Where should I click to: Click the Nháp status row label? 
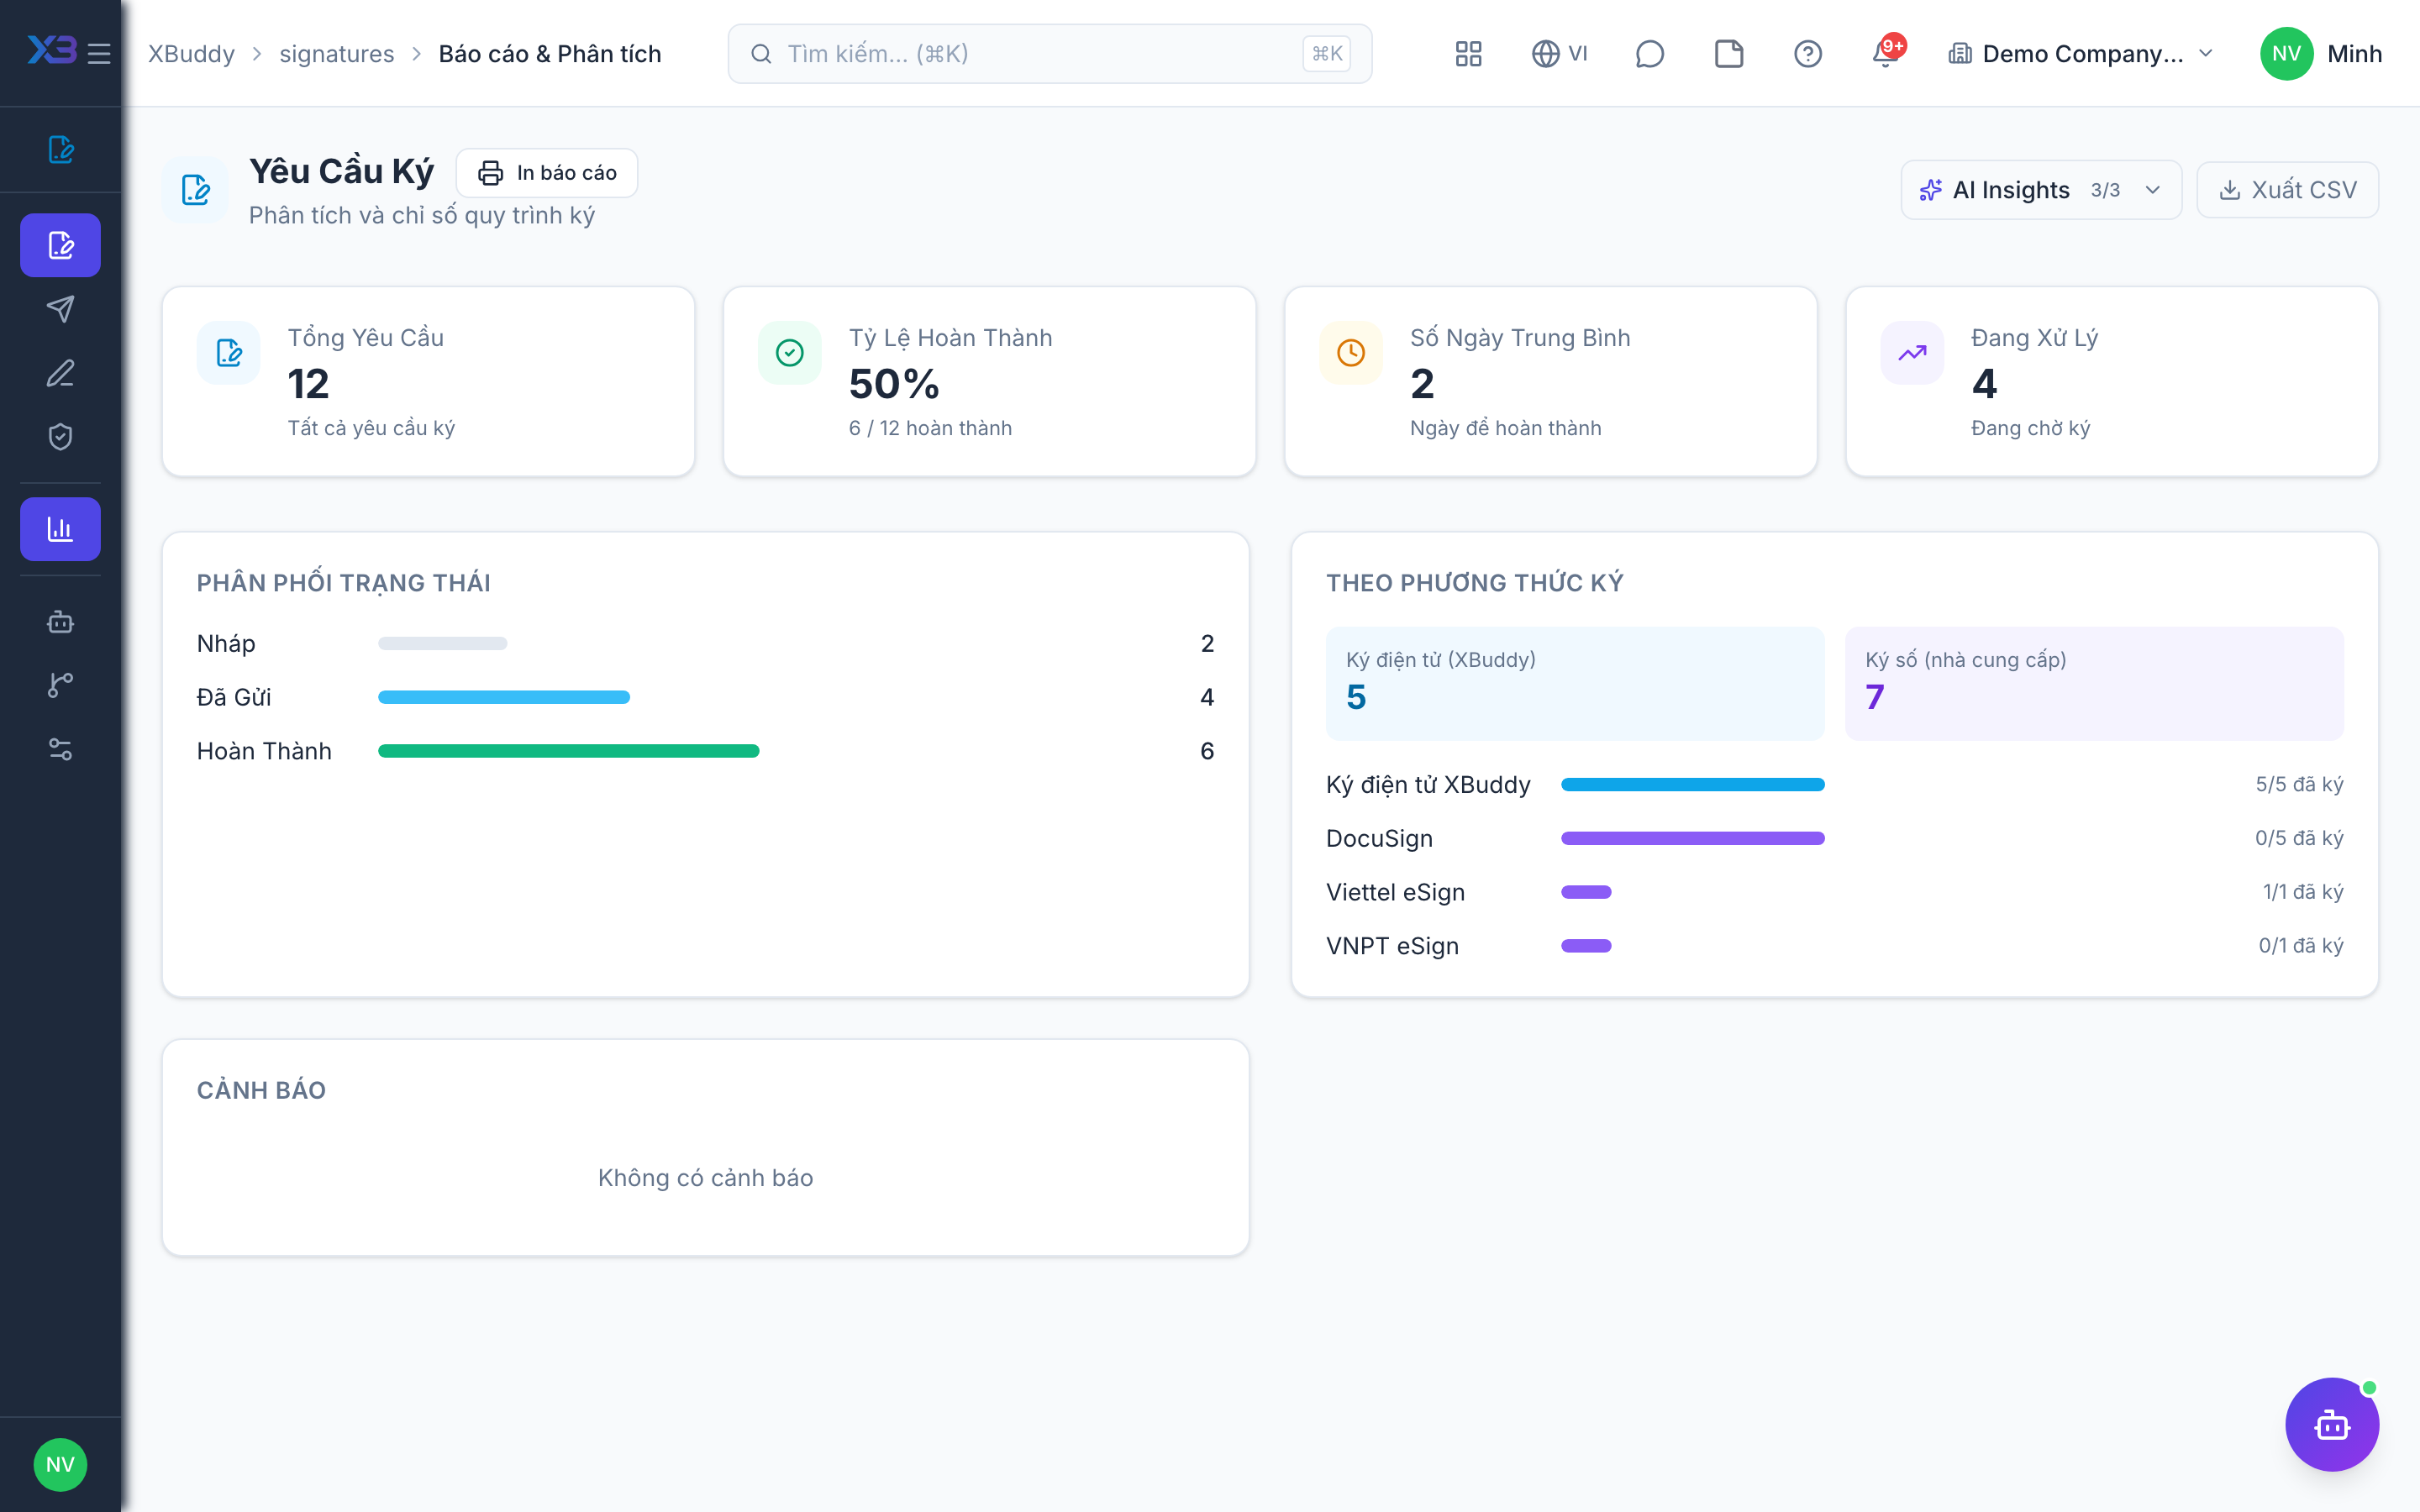point(226,643)
